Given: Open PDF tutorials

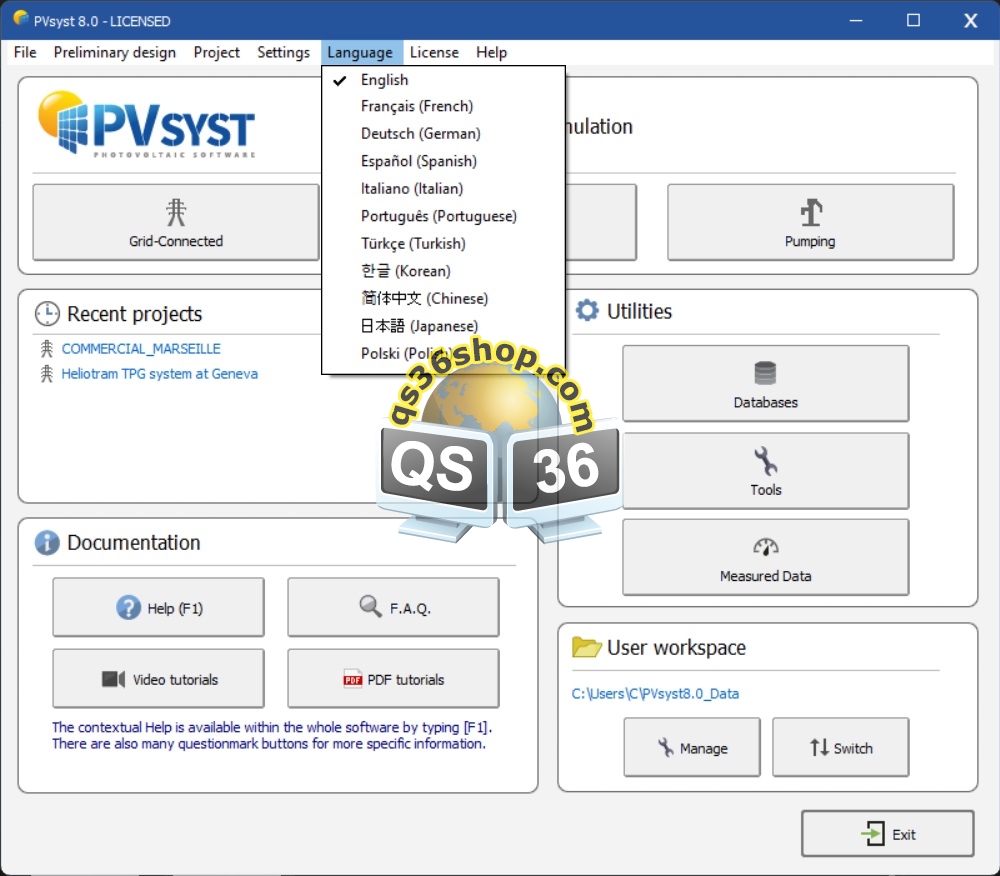Looking at the screenshot, I should [393, 678].
